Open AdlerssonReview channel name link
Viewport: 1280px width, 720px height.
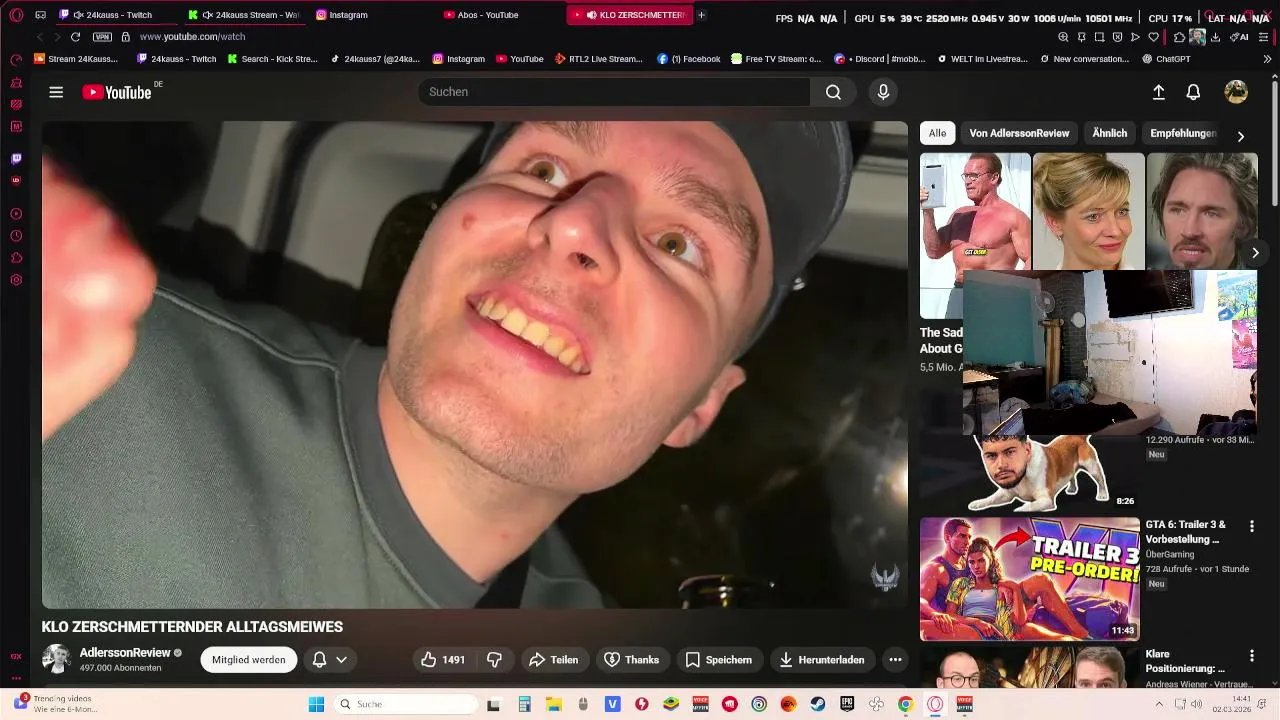pos(125,653)
